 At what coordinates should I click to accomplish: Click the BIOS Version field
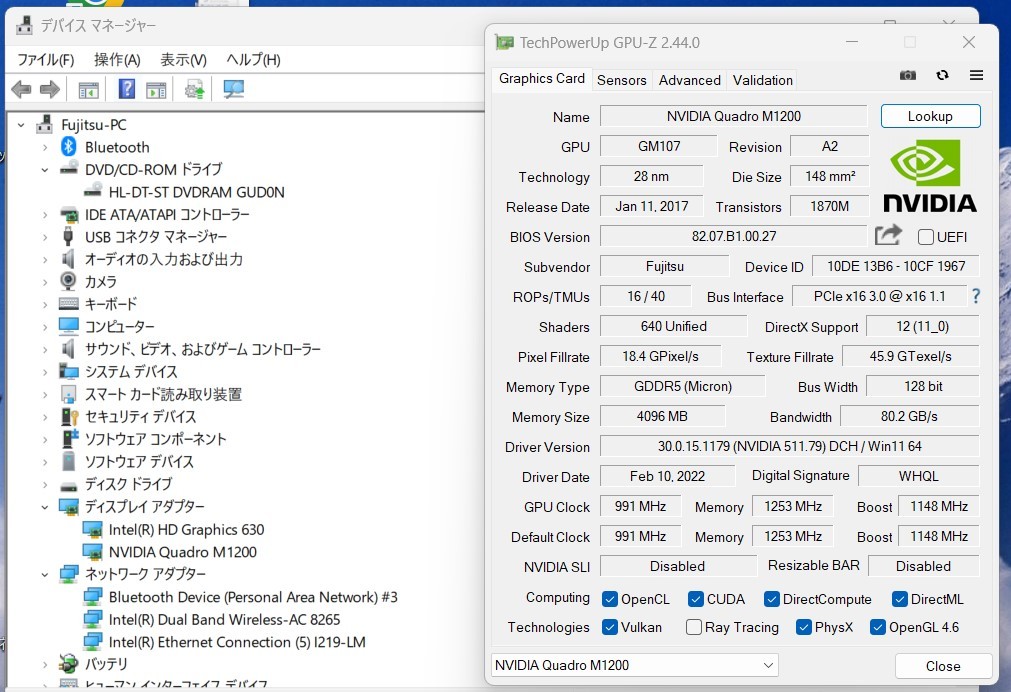point(734,236)
